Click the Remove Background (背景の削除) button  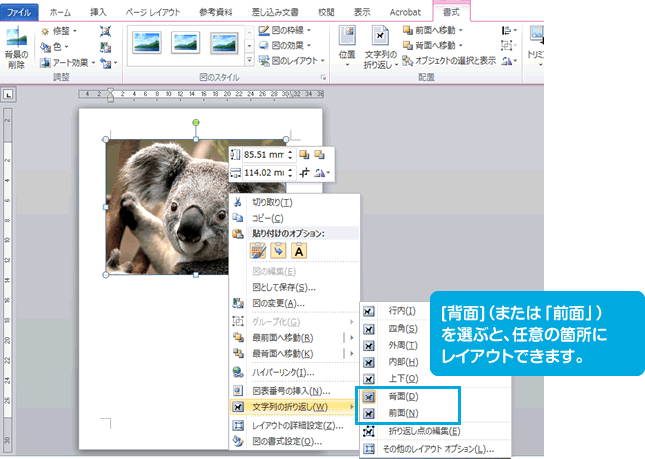(16, 48)
